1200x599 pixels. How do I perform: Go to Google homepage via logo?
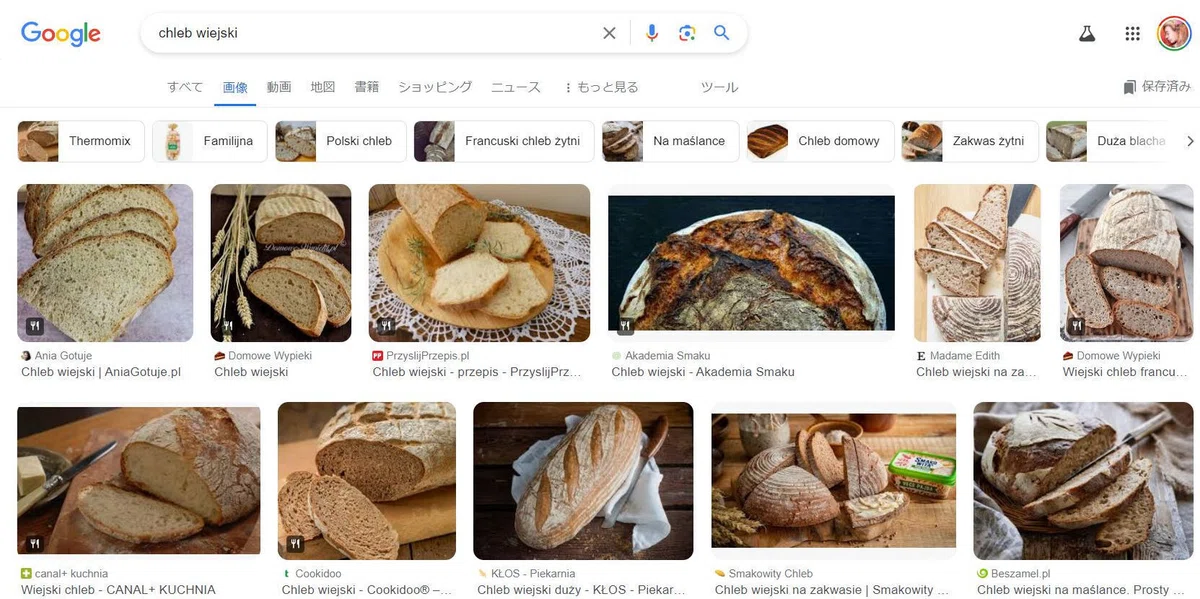(61, 34)
